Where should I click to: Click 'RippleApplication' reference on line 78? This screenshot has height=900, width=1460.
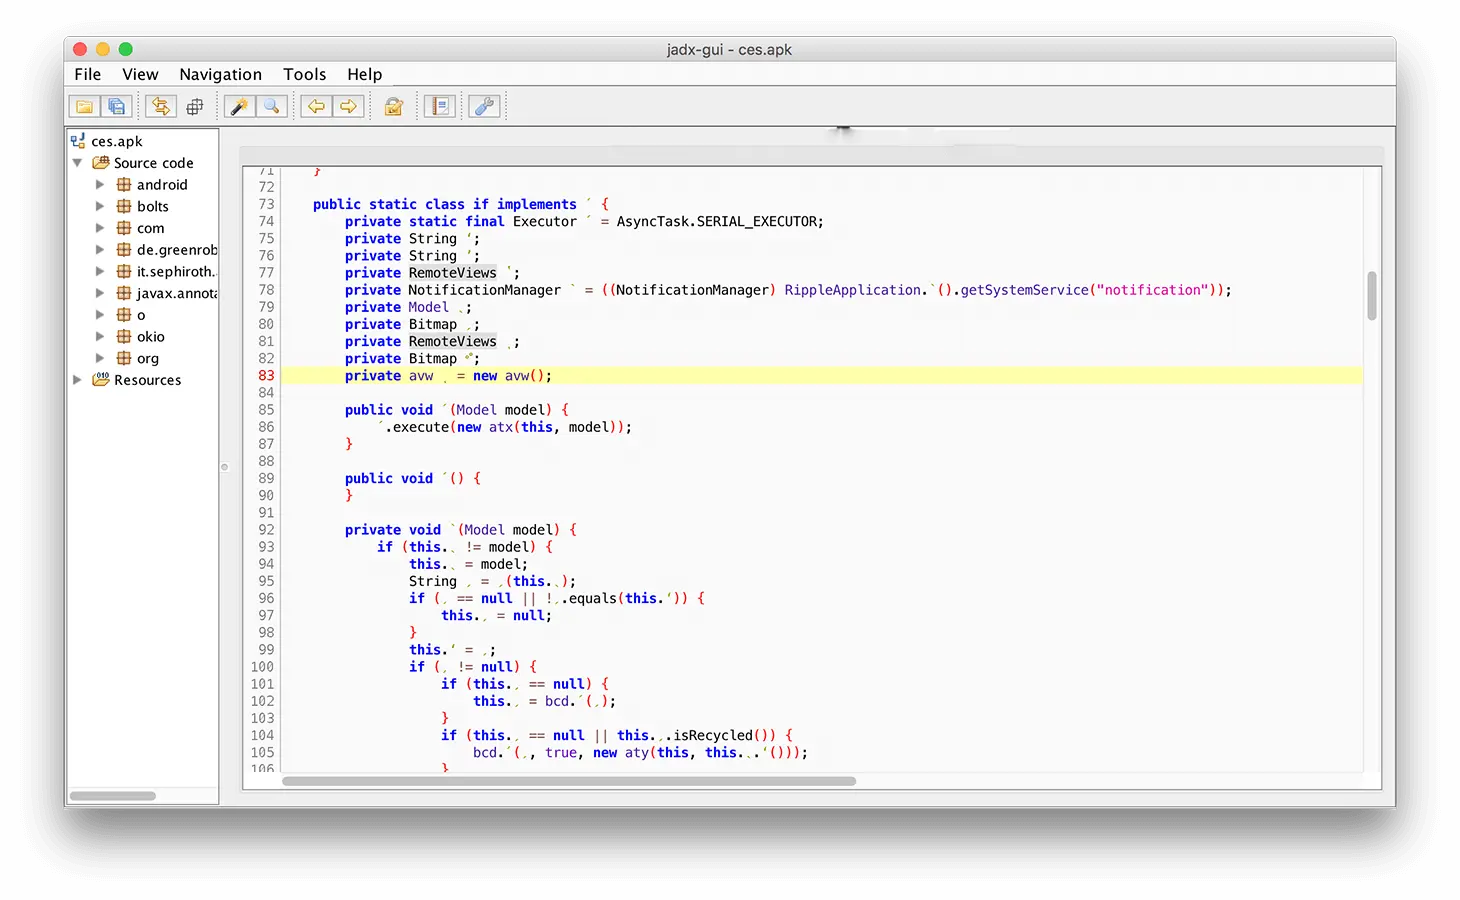coord(853,290)
